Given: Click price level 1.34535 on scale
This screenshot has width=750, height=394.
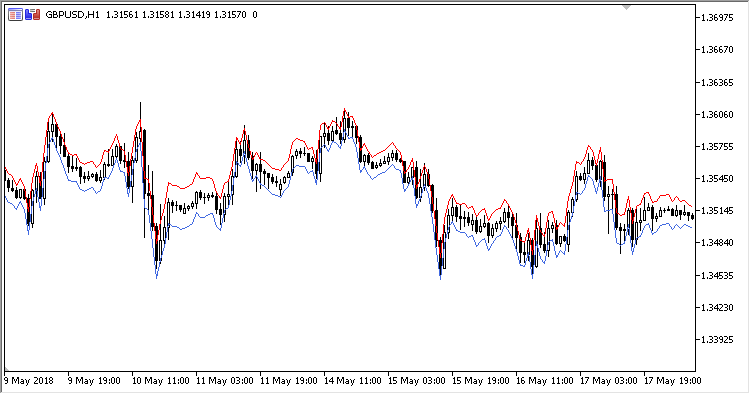Looking at the screenshot, I should tap(717, 275).
